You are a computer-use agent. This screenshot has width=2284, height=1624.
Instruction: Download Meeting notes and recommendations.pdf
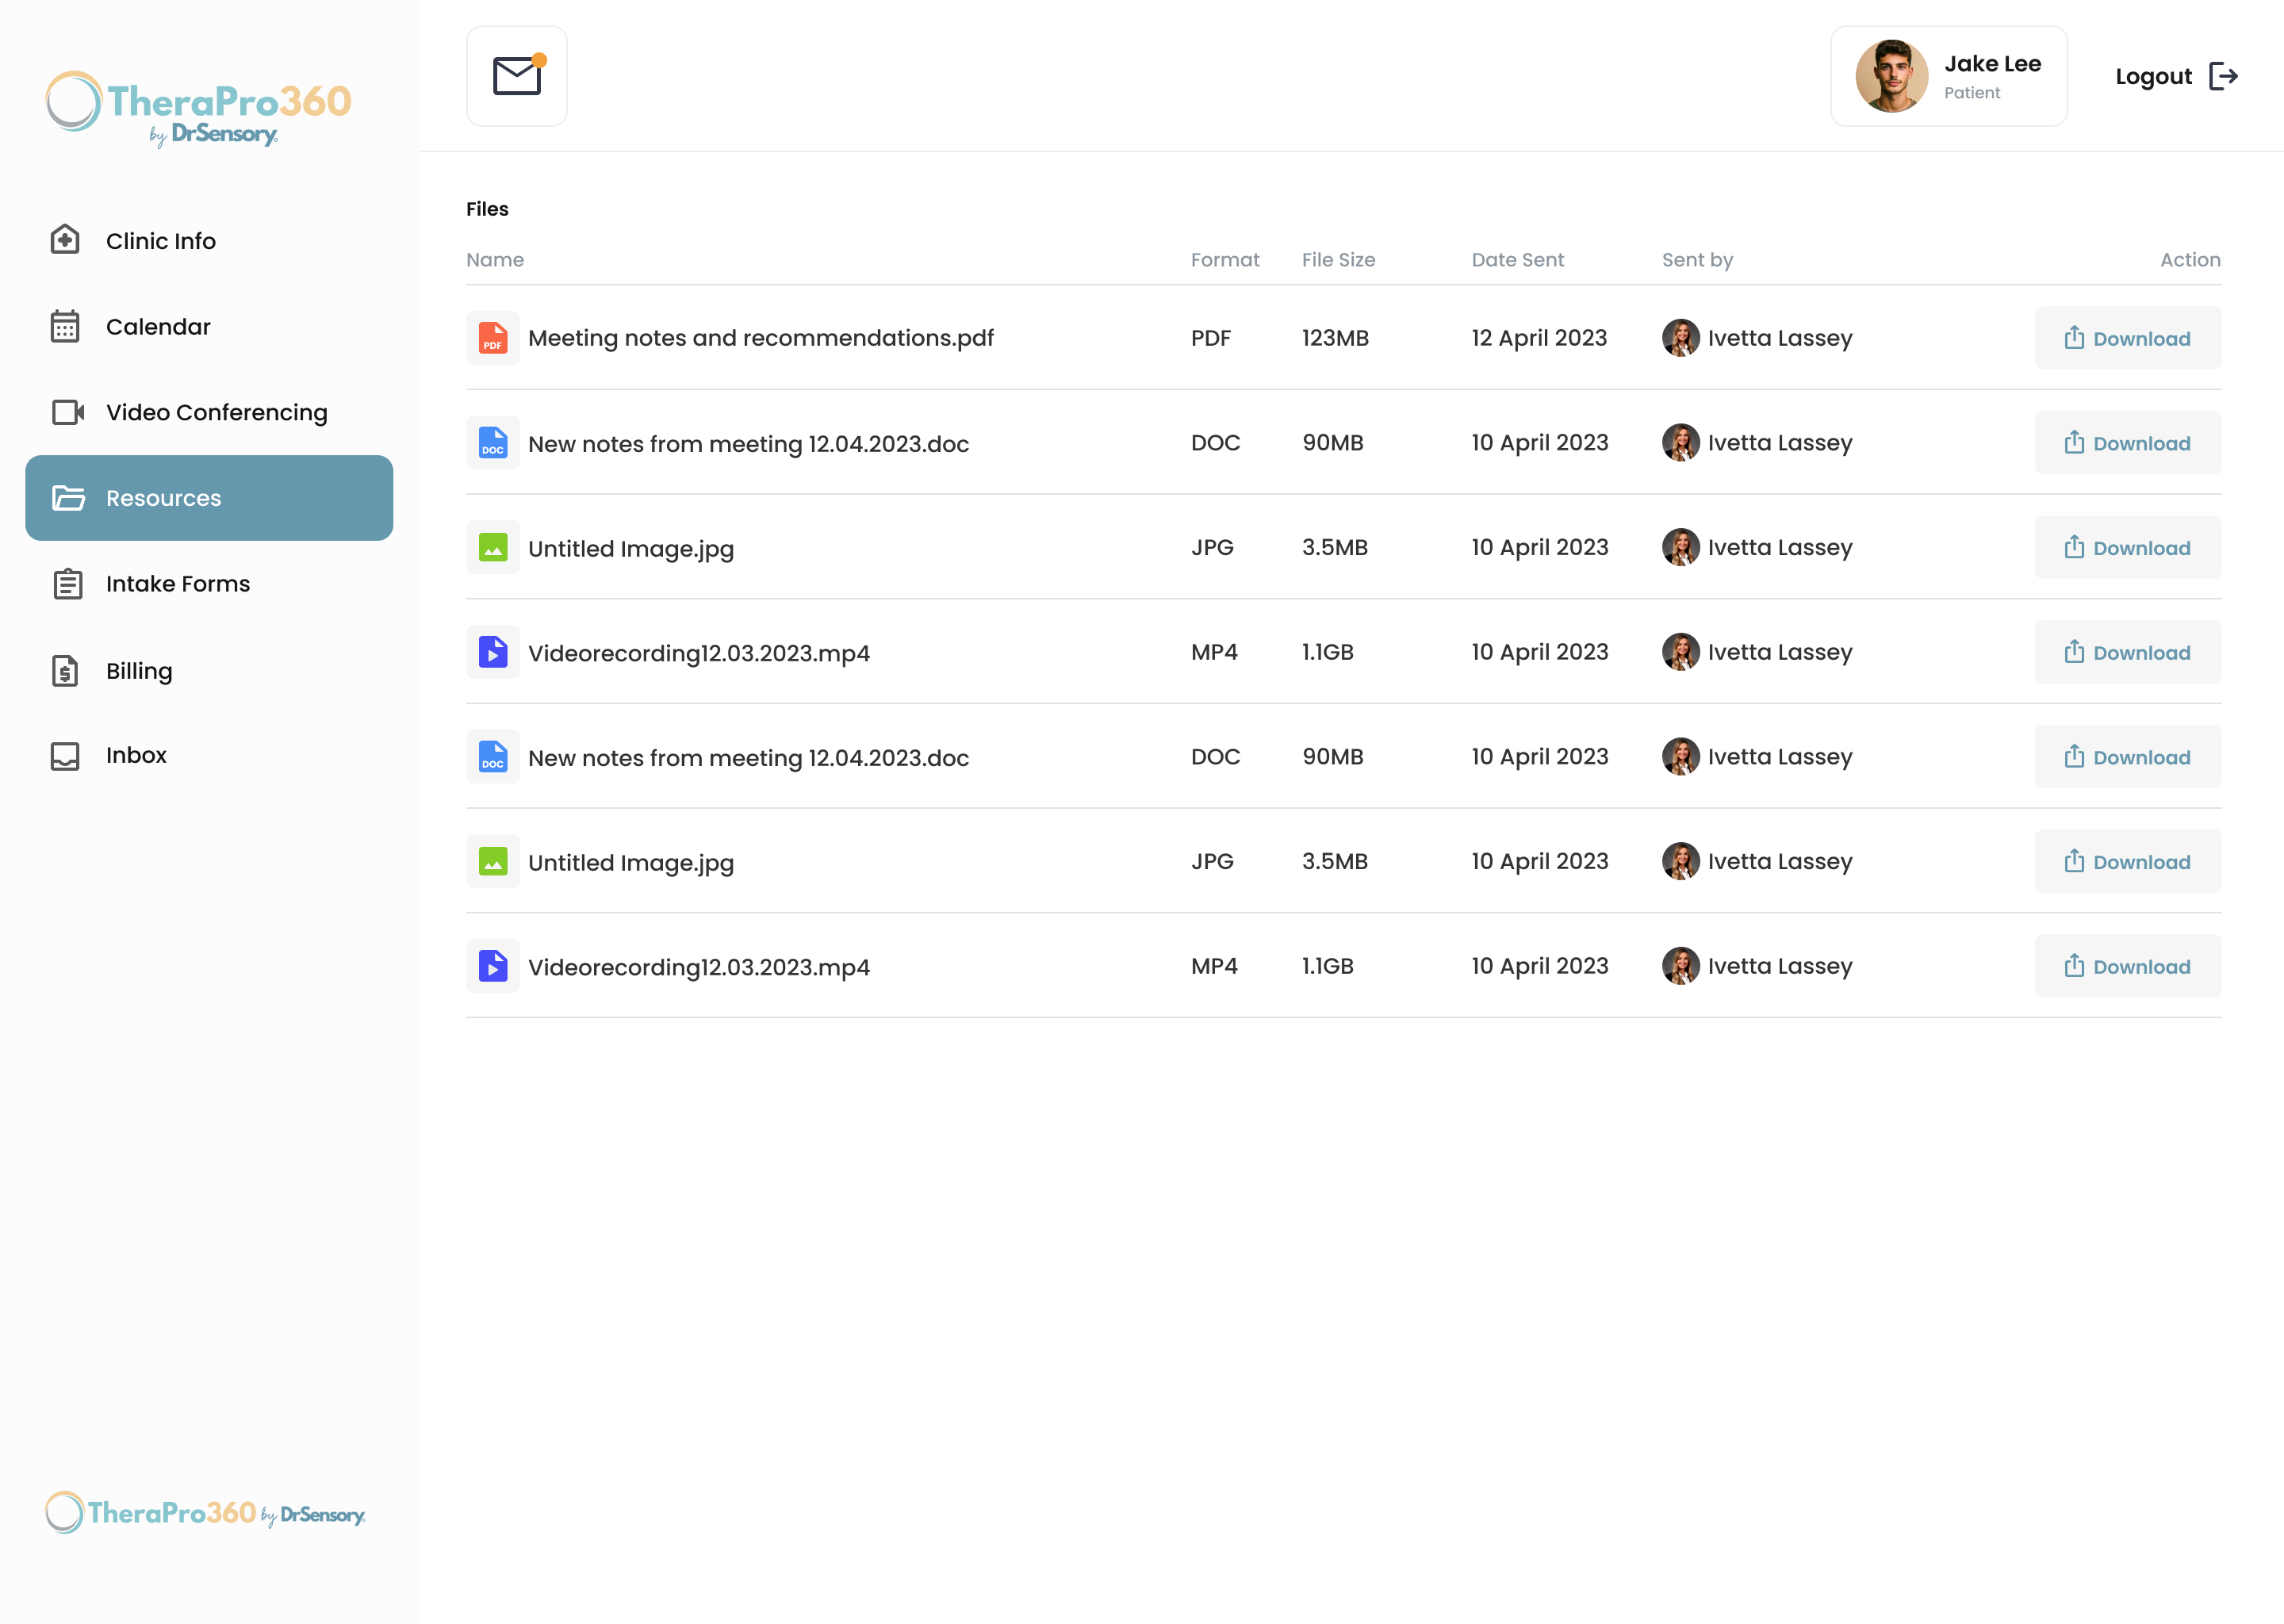coord(2128,338)
